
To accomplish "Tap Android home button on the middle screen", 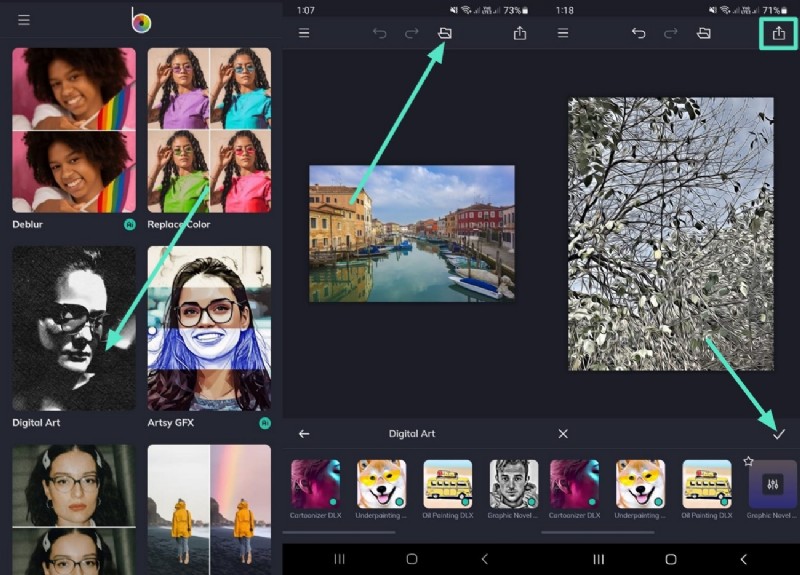I will 412,559.
